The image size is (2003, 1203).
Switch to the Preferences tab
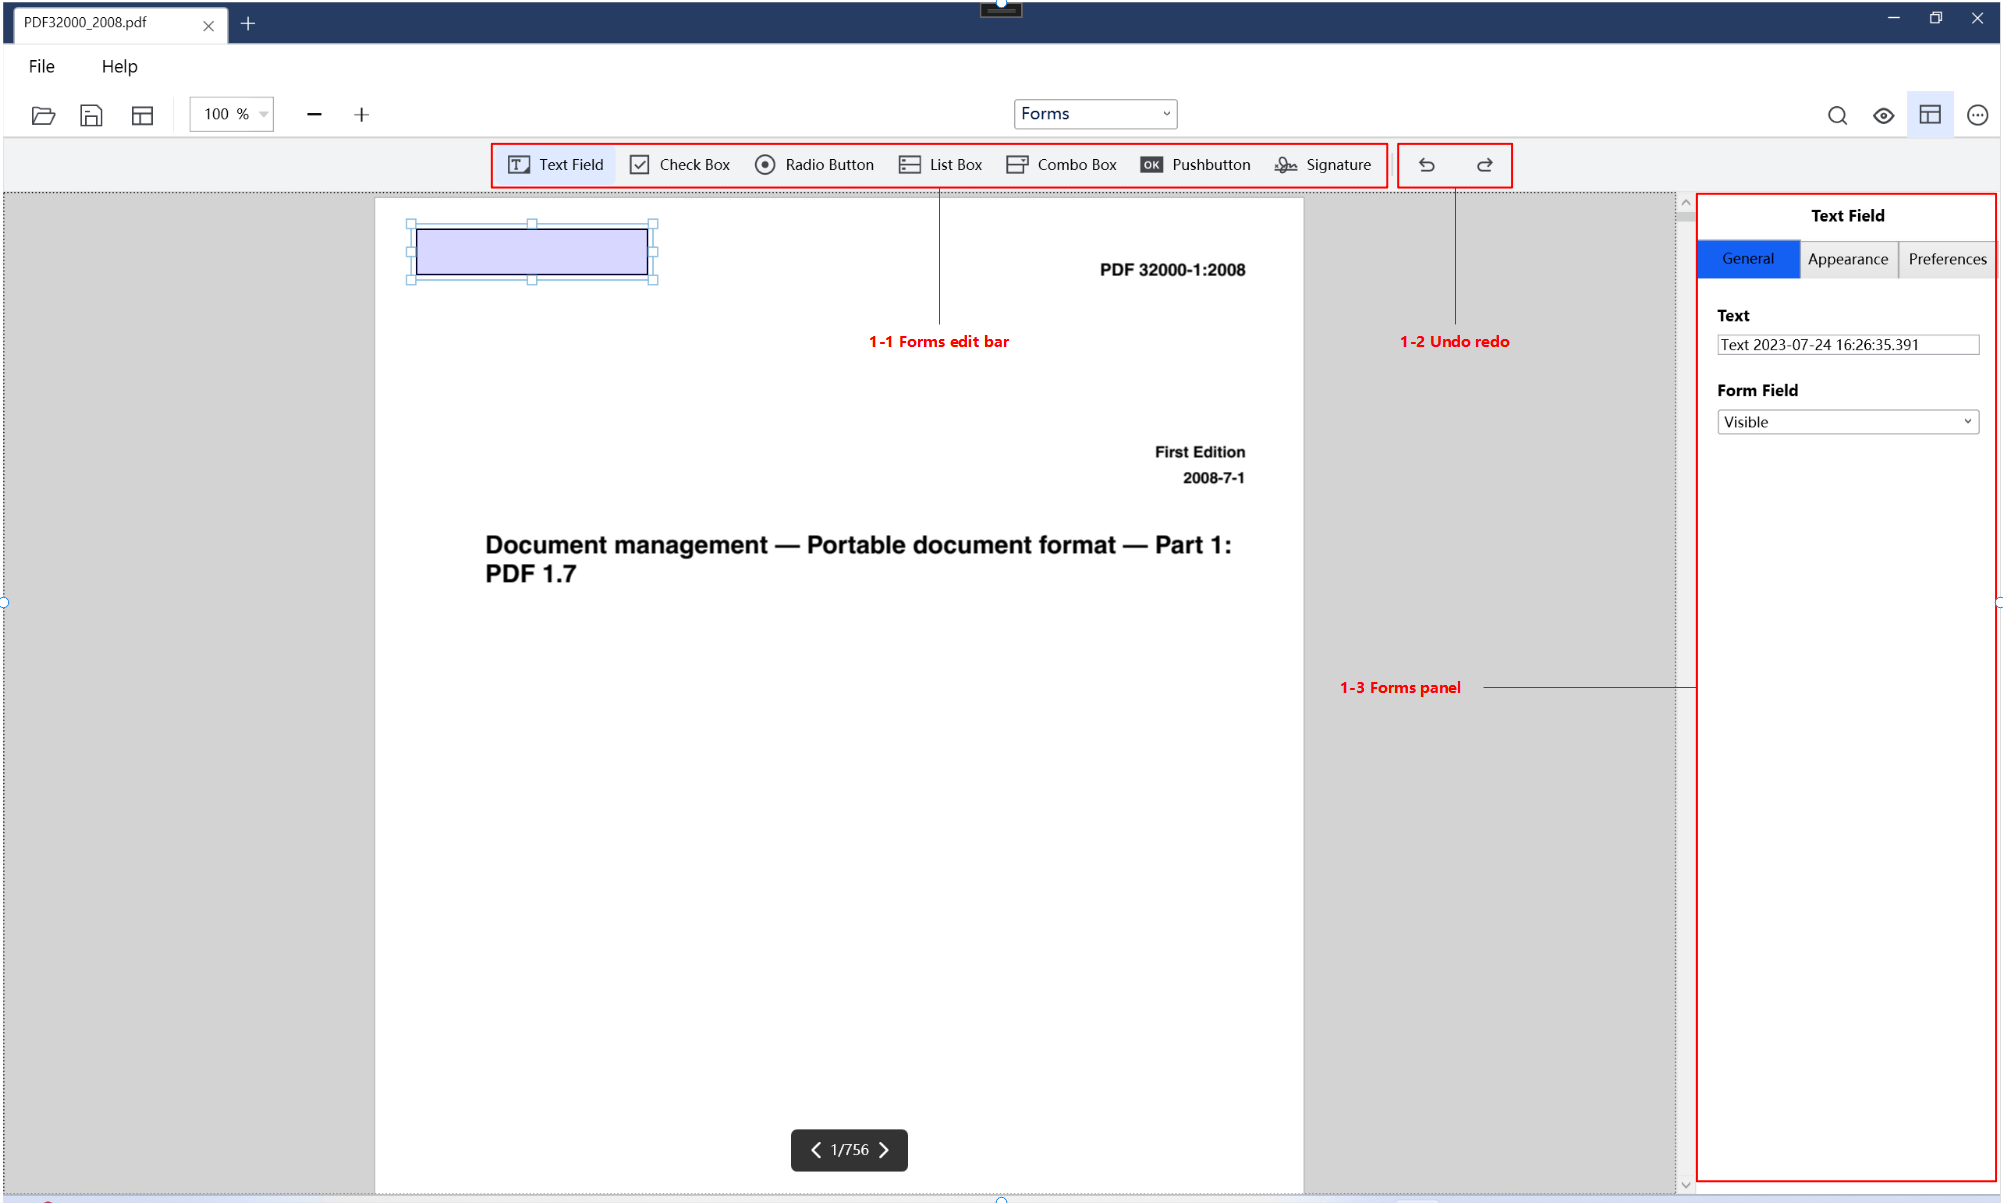1947,259
